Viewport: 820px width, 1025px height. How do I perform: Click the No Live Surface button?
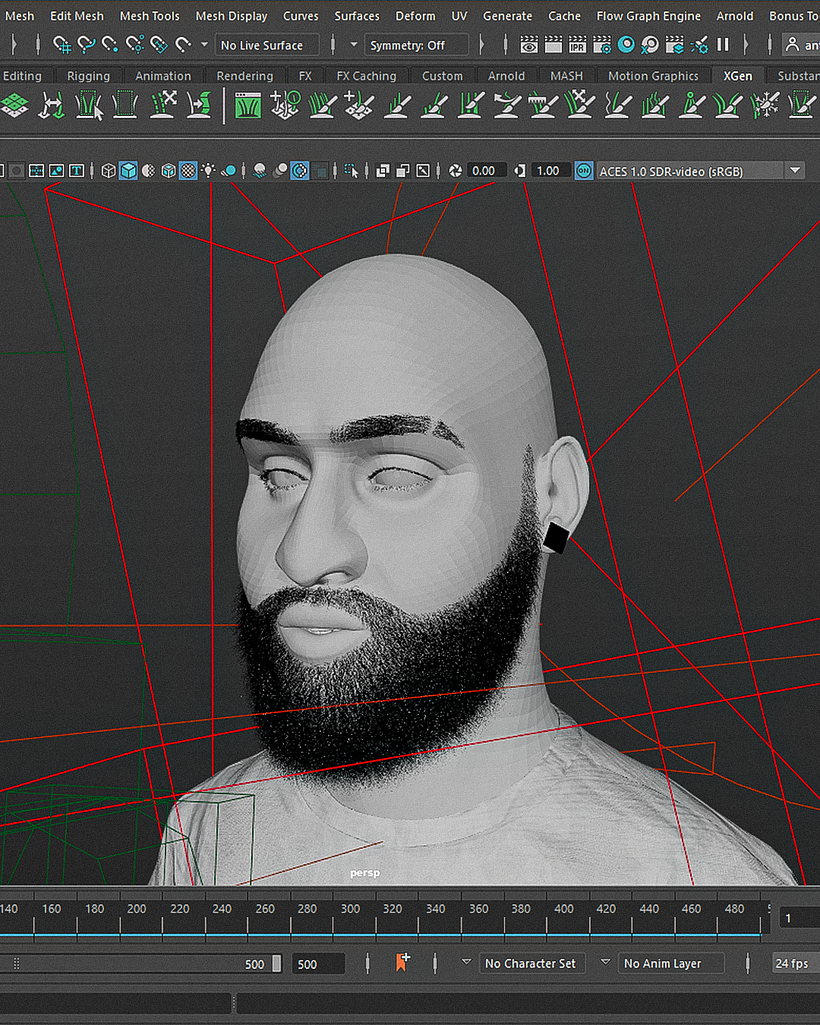(x=267, y=44)
